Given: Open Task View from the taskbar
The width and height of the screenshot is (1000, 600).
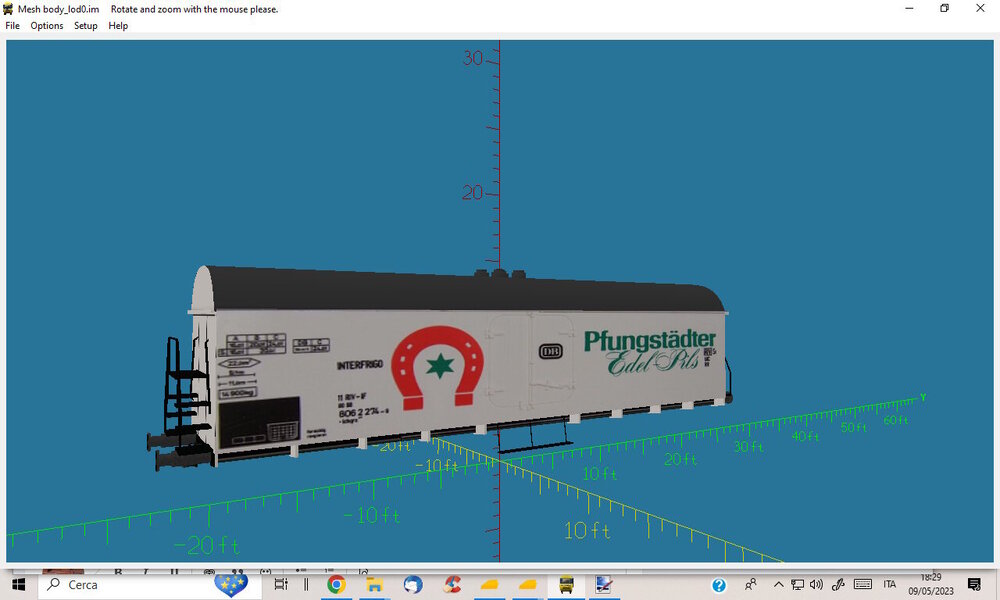Looking at the screenshot, I should pos(281,584).
